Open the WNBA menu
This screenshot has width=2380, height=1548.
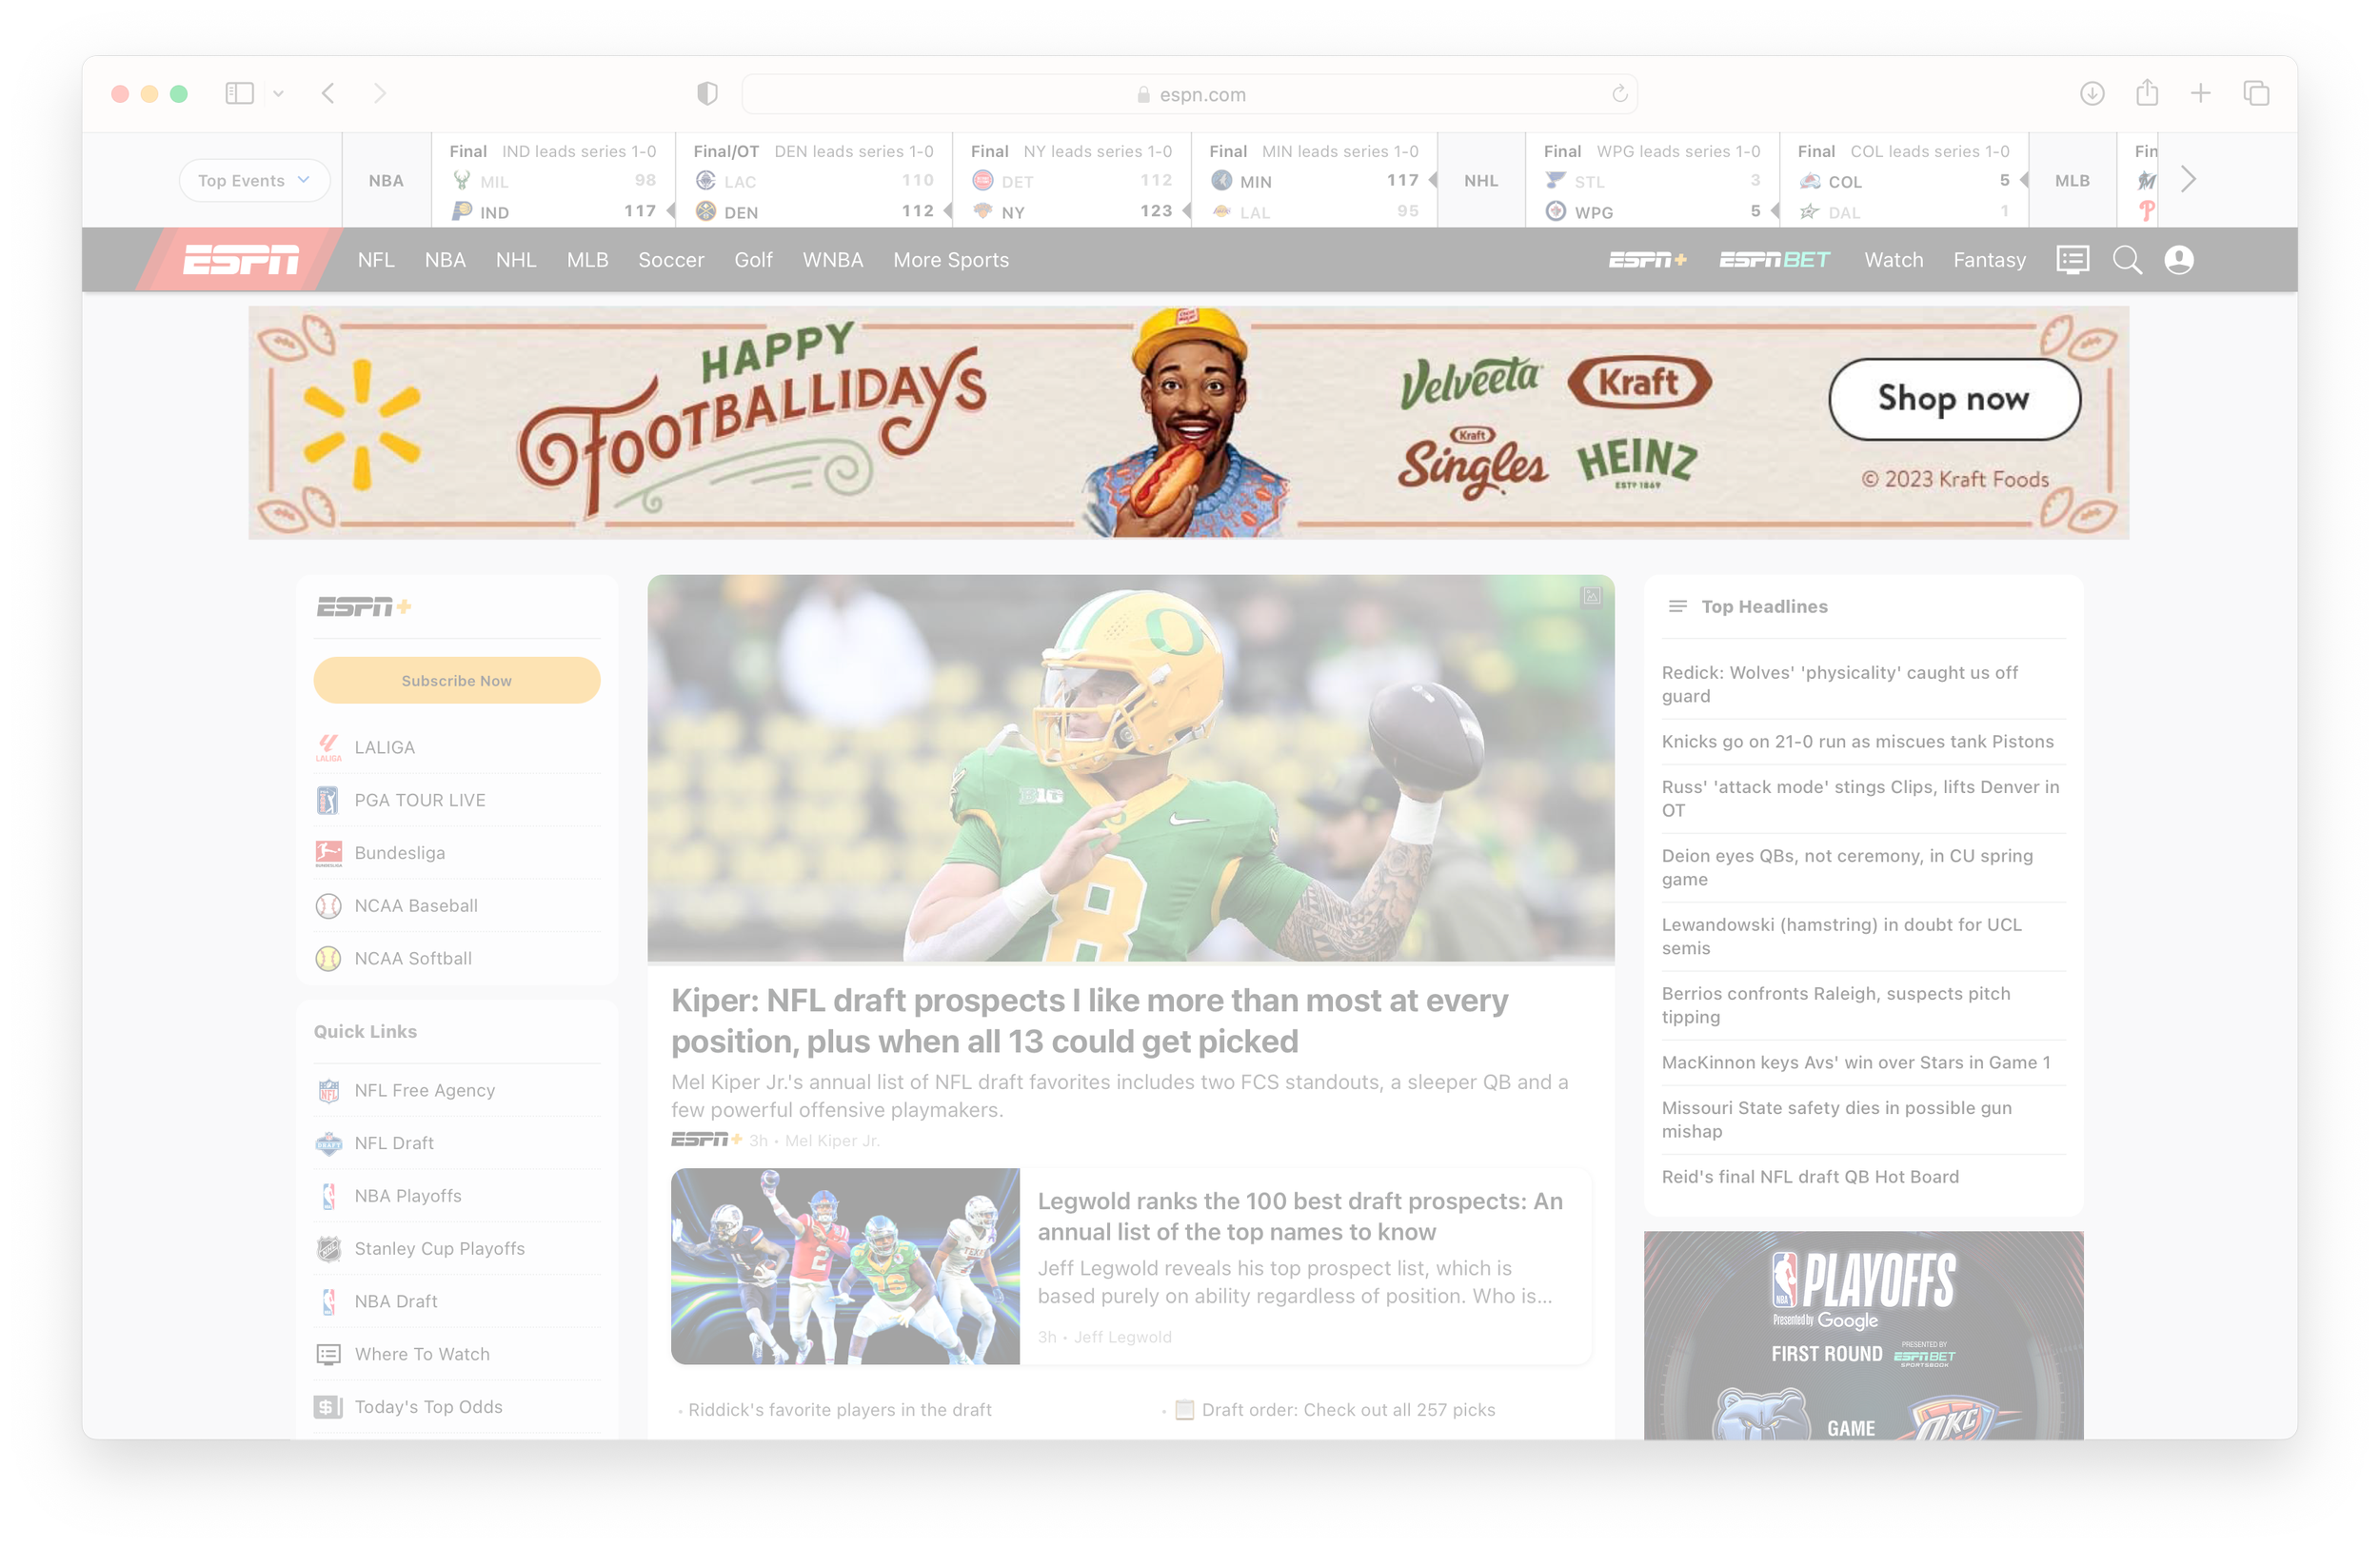[x=832, y=260]
